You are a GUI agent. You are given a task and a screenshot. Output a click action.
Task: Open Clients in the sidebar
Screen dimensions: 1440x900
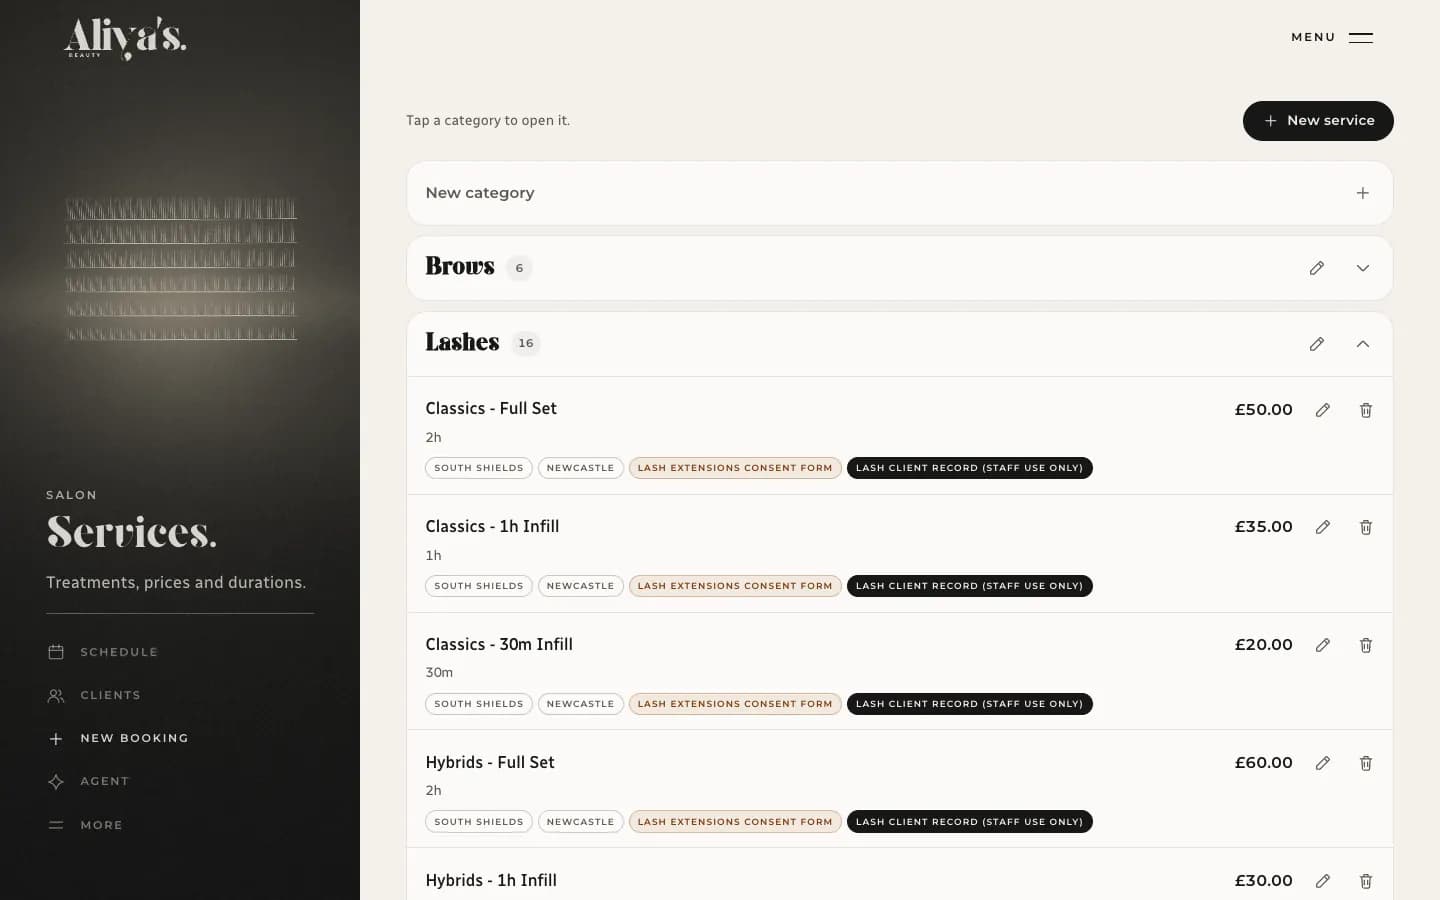pos(94,695)
